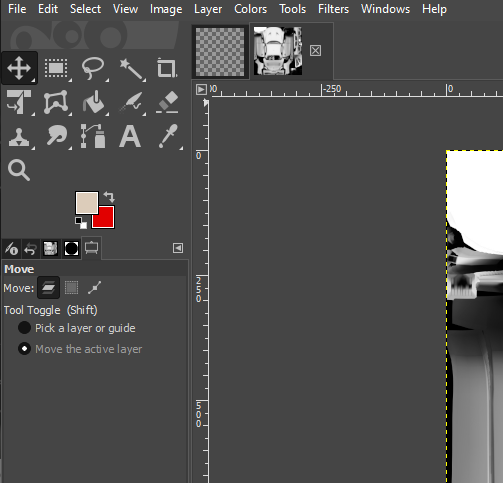The height and width of the screenshot is (483, 503).
Task: Select the Color Picker eyedropper tool
Action: pos(167,136)
